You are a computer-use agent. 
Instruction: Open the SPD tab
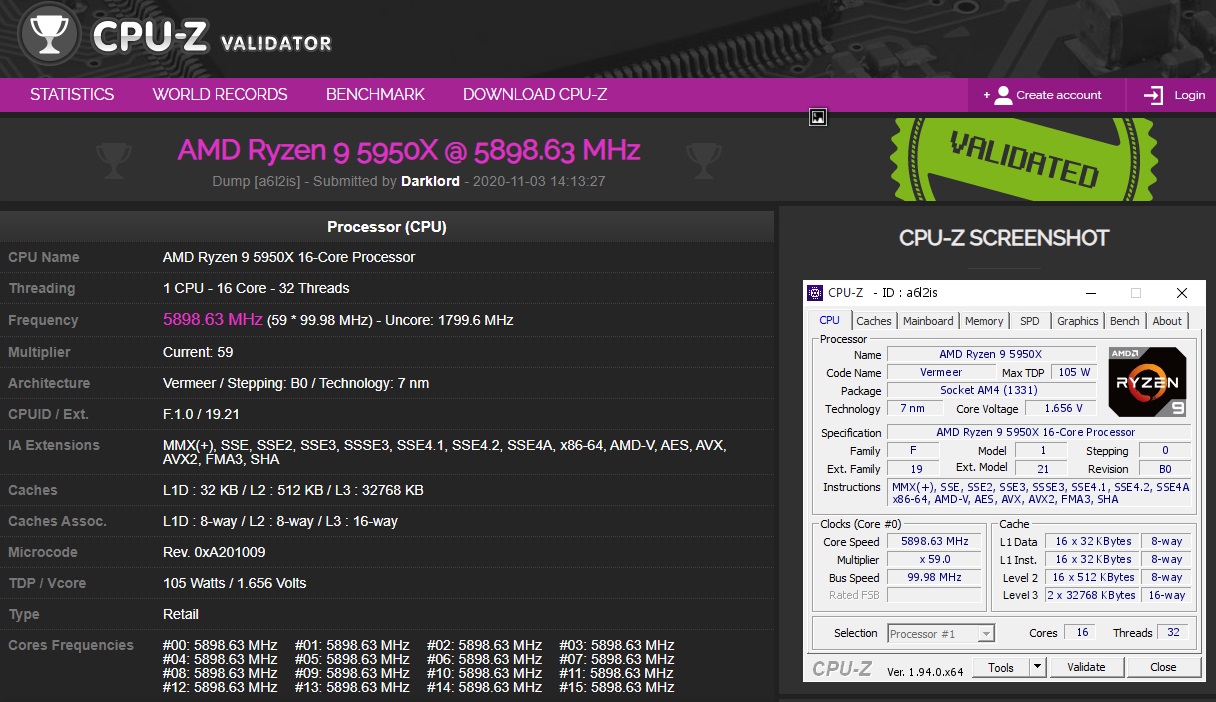1029,320
